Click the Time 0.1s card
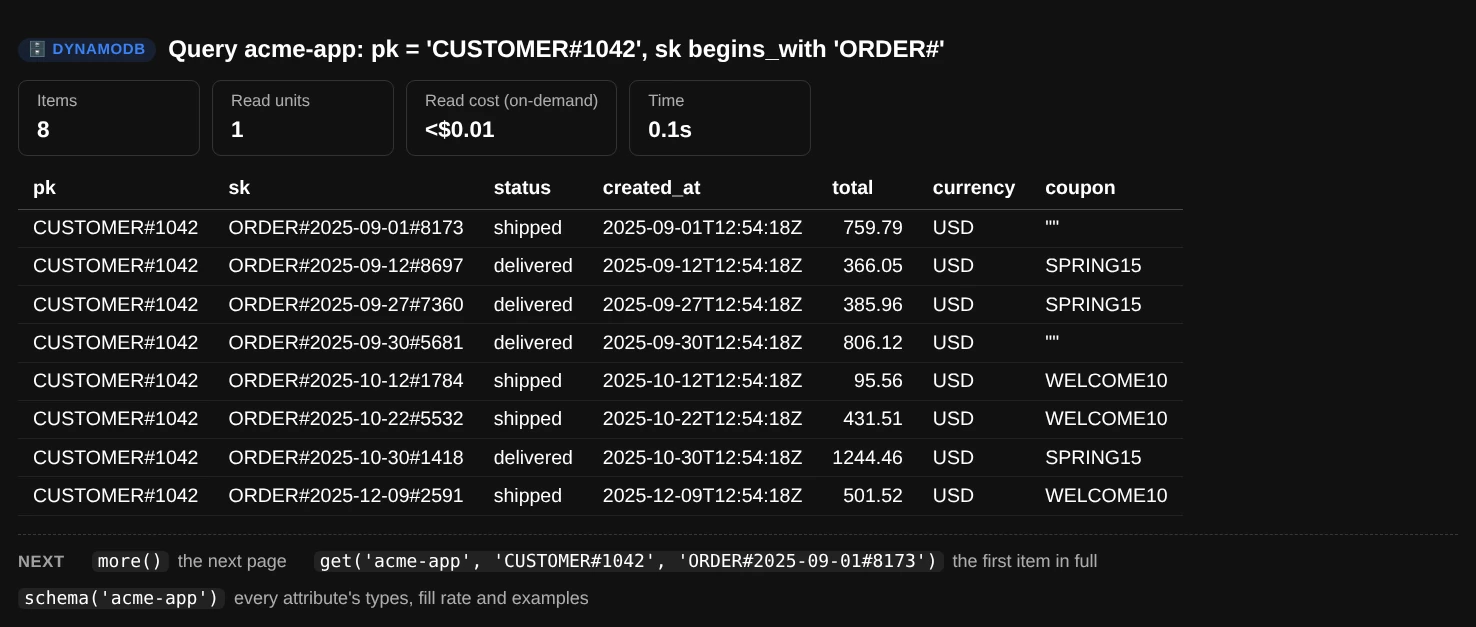This screenshot has height=627, width=1476. [x=720, y=118]
